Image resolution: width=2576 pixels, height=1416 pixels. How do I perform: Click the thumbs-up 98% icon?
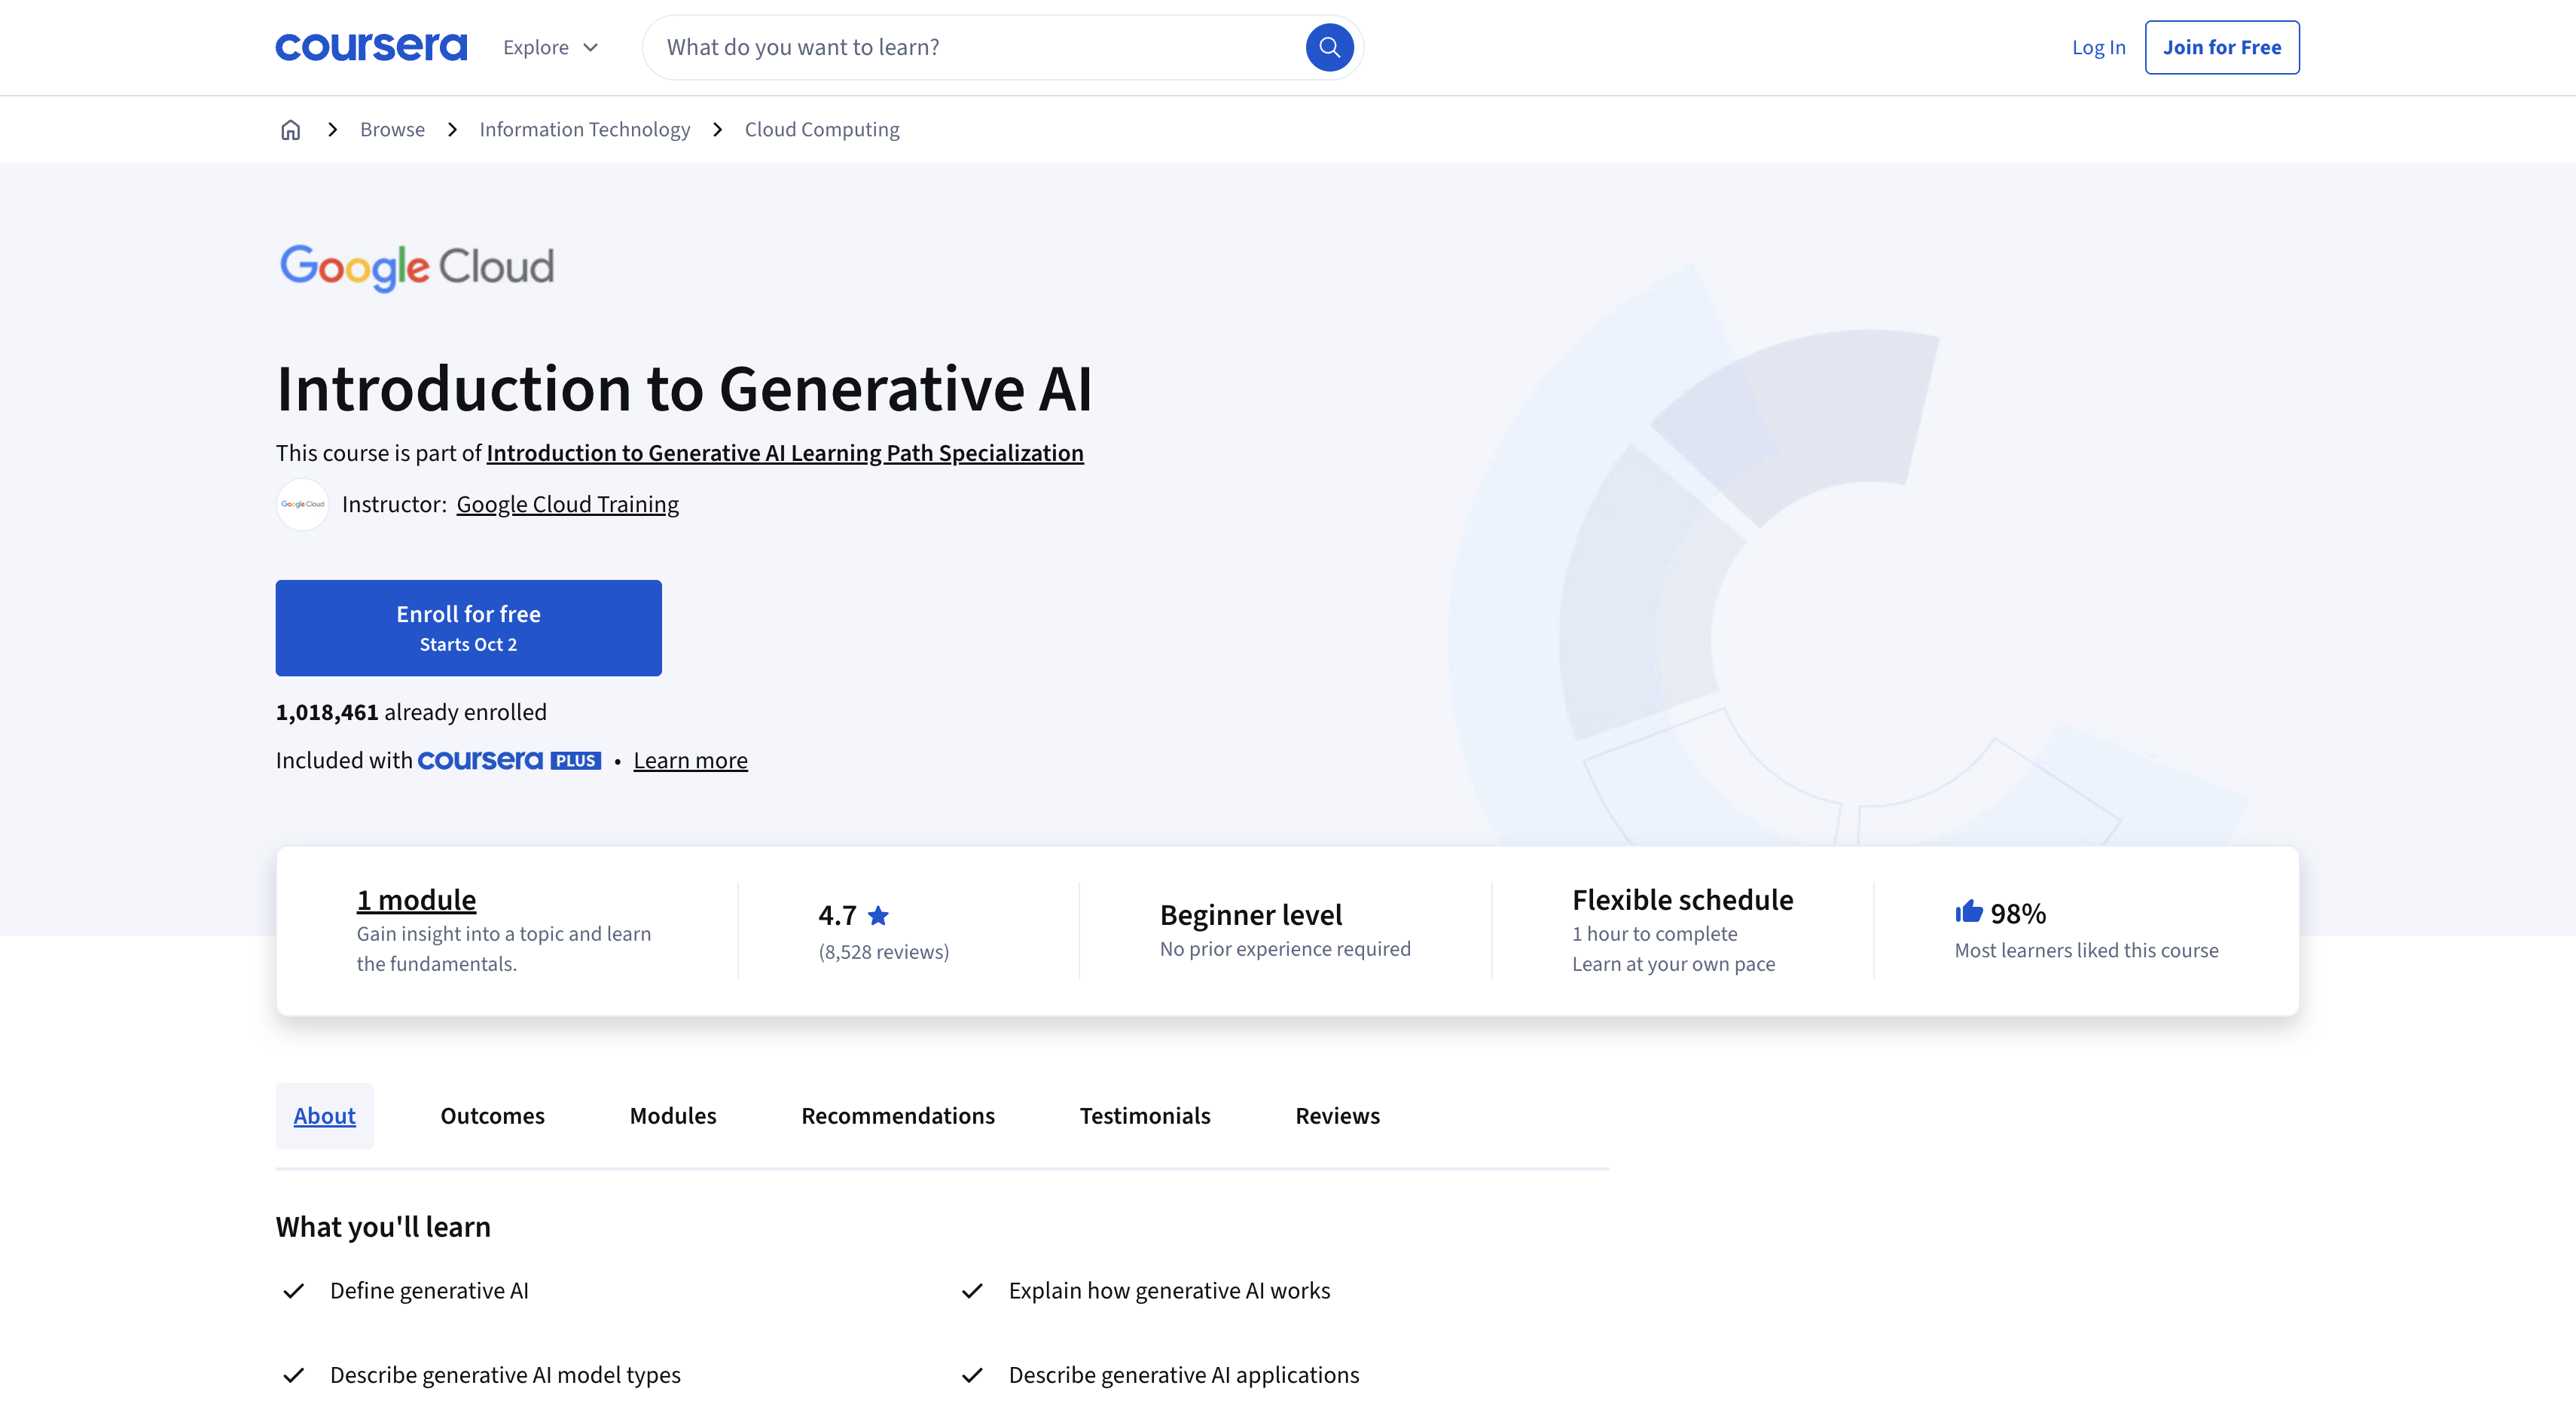click(1968, 912)
